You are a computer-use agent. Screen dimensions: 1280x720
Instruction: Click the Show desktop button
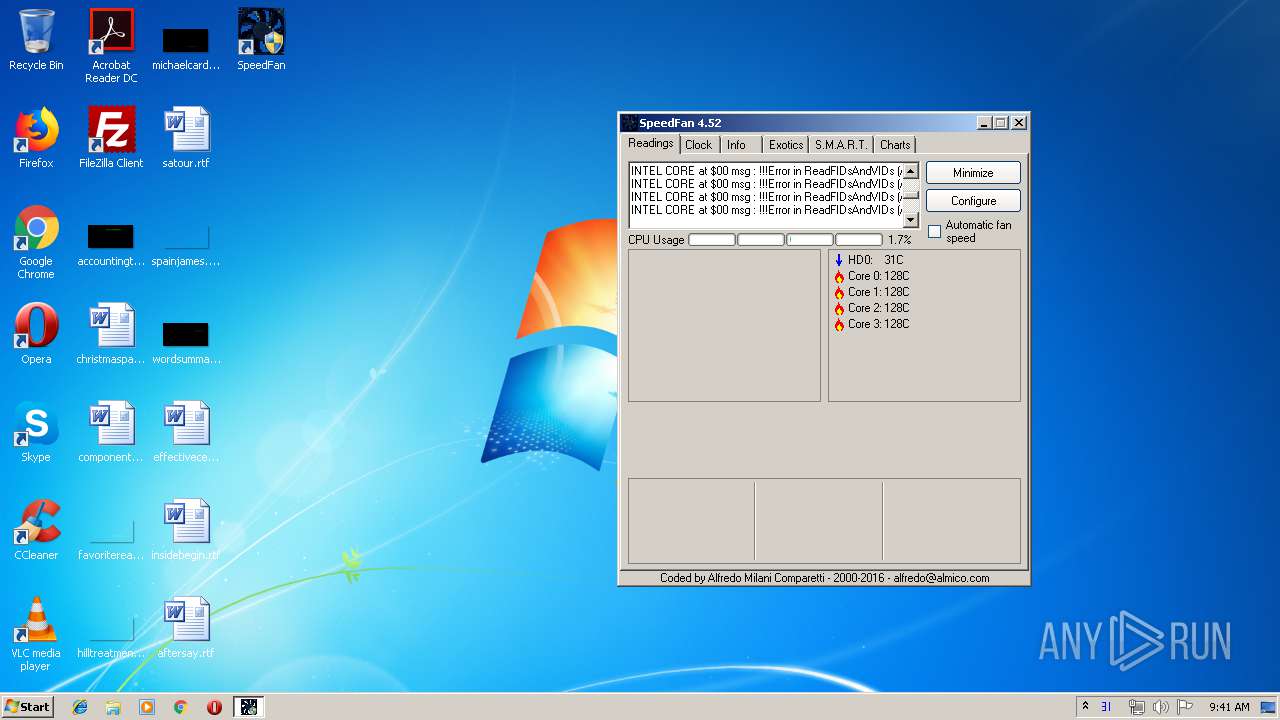(1269, 707)
